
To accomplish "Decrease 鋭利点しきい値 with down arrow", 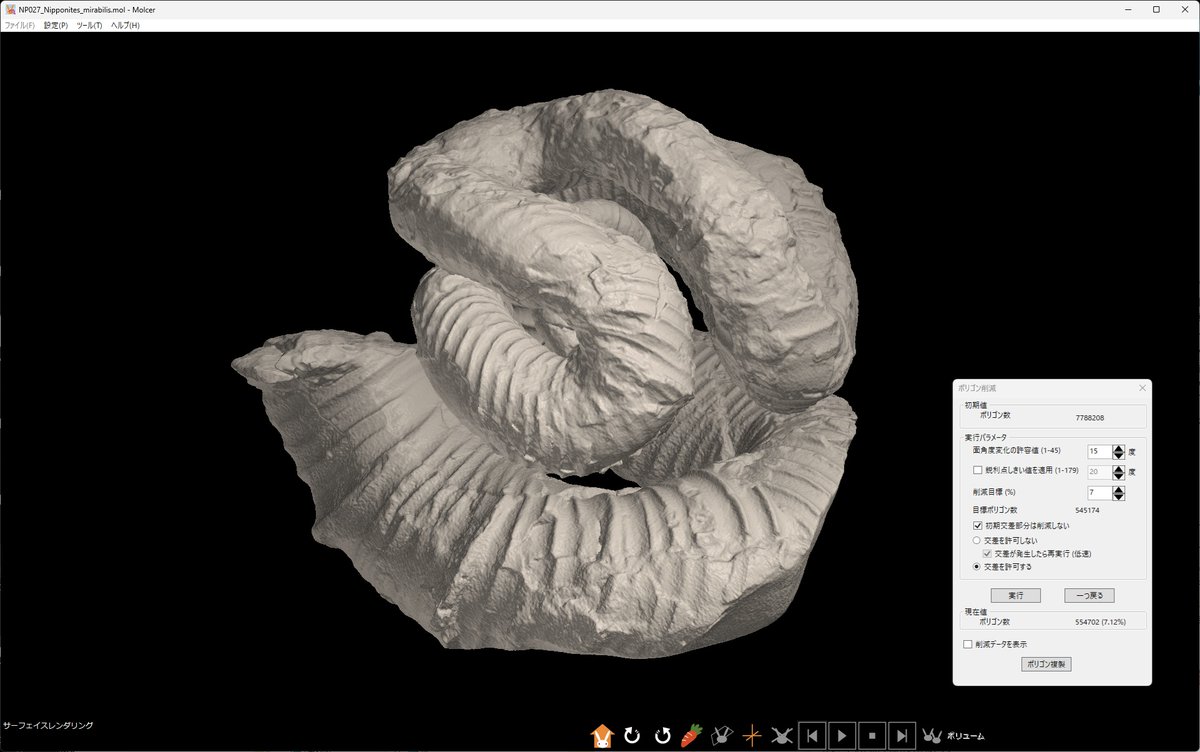I will tap(1119, 475).
